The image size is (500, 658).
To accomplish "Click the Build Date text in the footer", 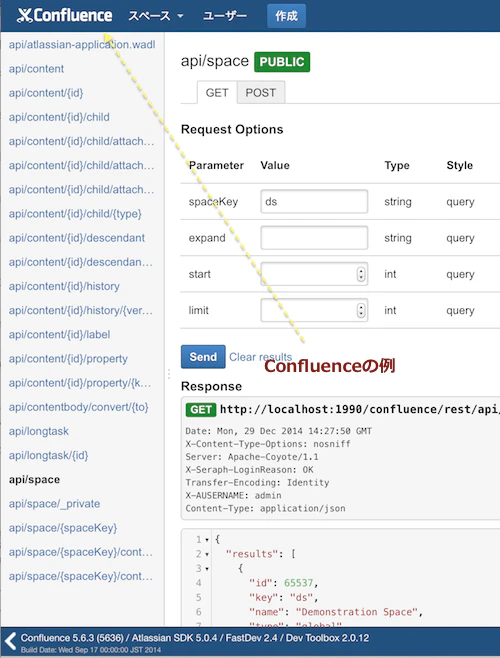I will click(91, 650).
